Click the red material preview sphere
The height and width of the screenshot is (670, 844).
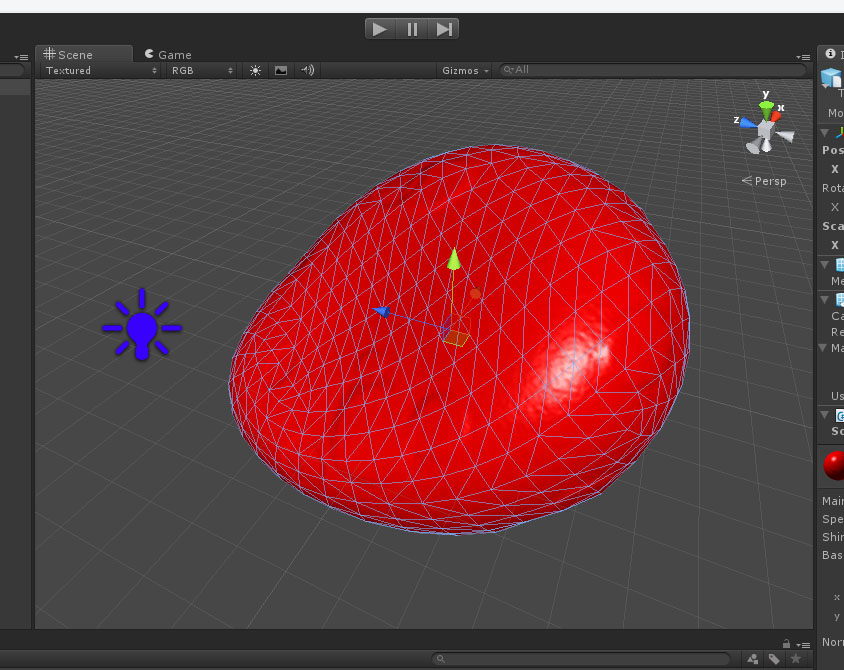[x=834, y=465]
